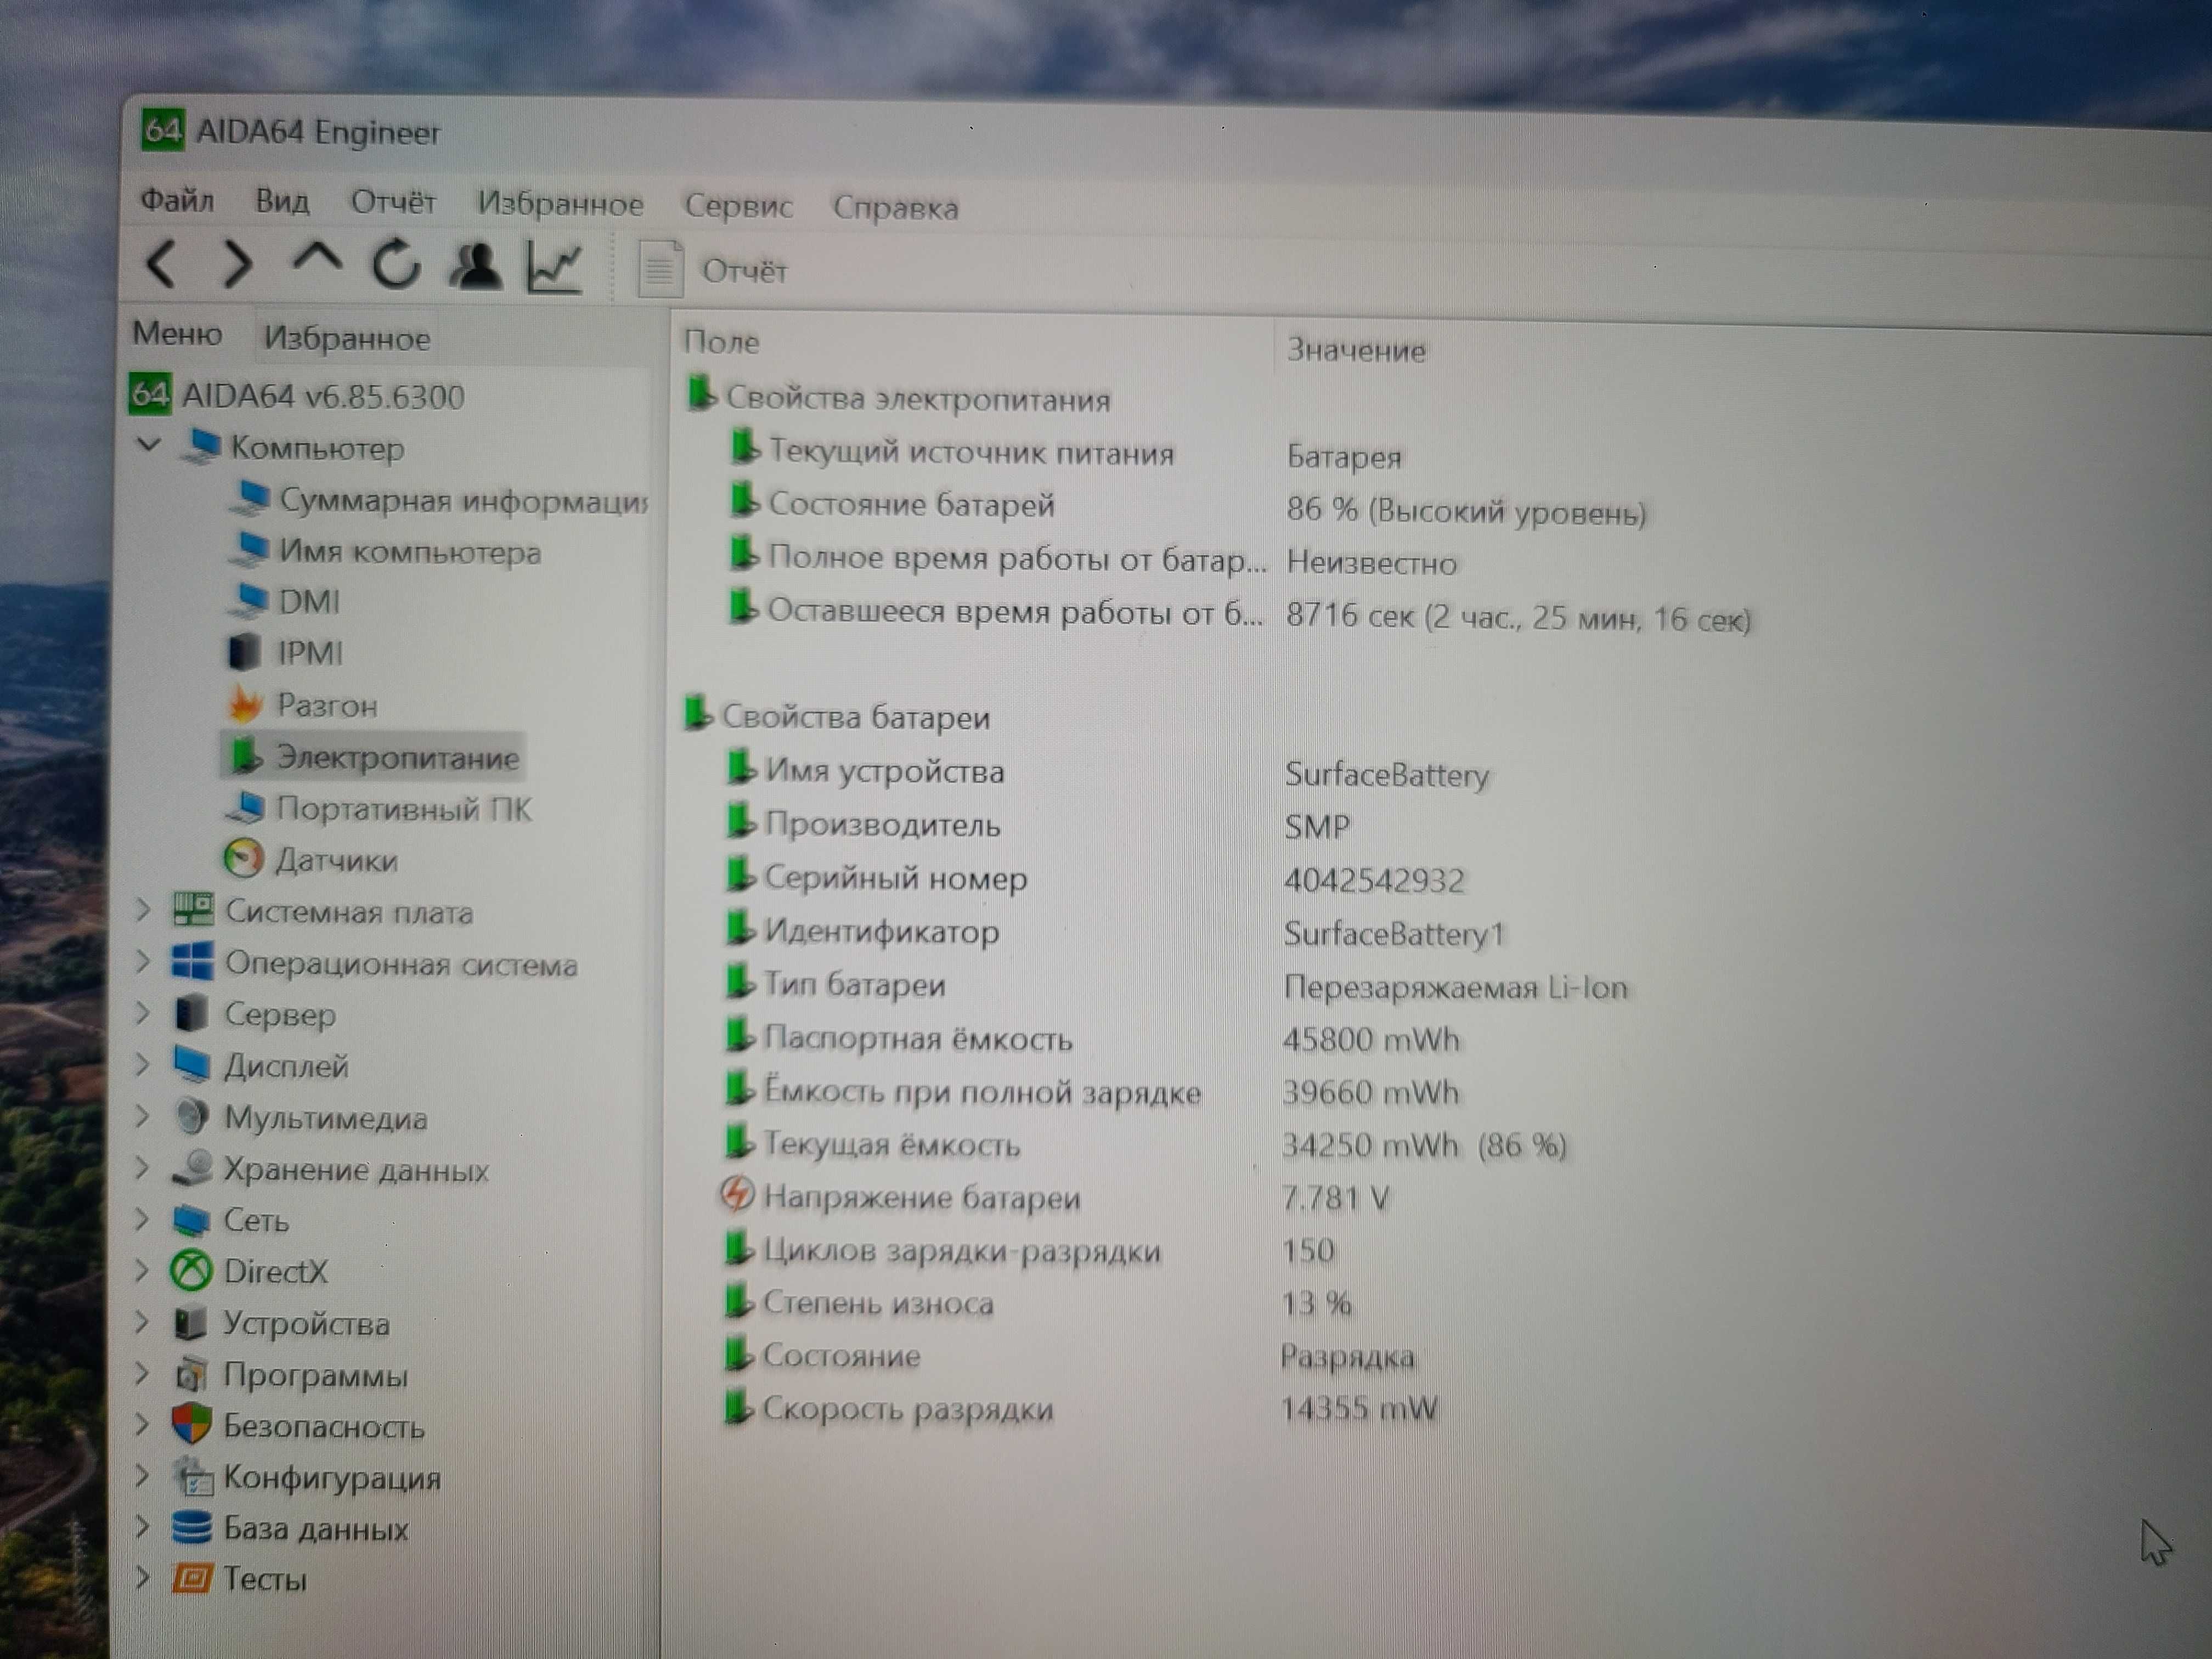The width and height of the screenshot is (2212, 1659).
Task: Click the База данных database icon
Action: (x=191, y=1527)
